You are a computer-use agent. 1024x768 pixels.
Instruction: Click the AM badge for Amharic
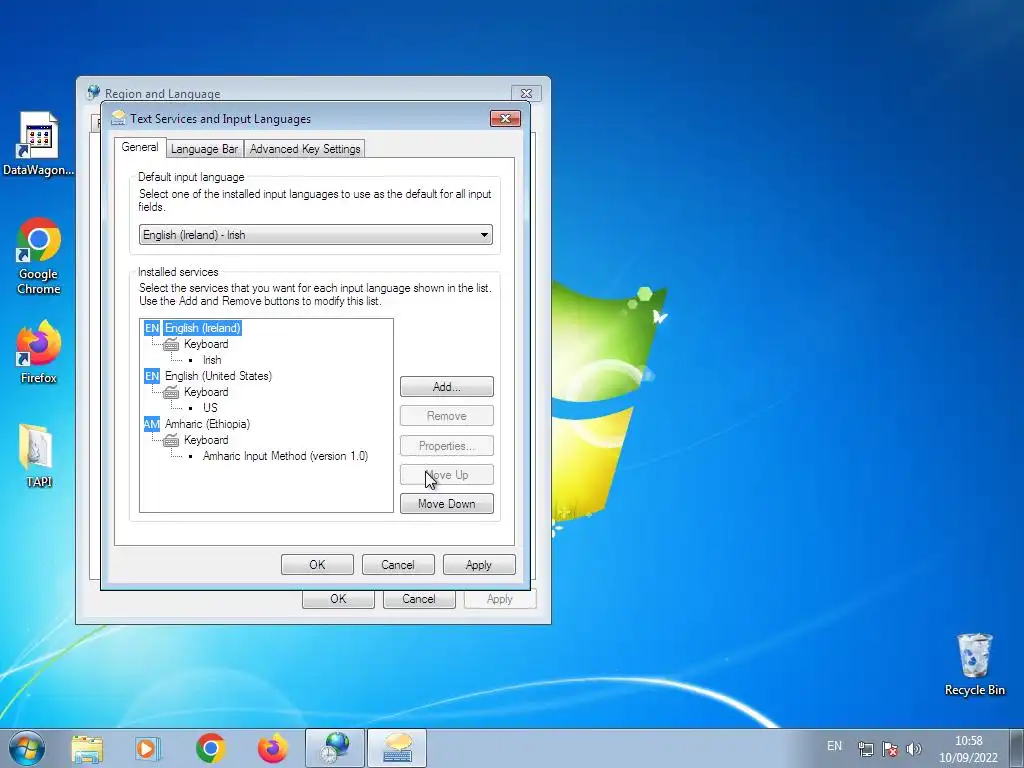152,424
